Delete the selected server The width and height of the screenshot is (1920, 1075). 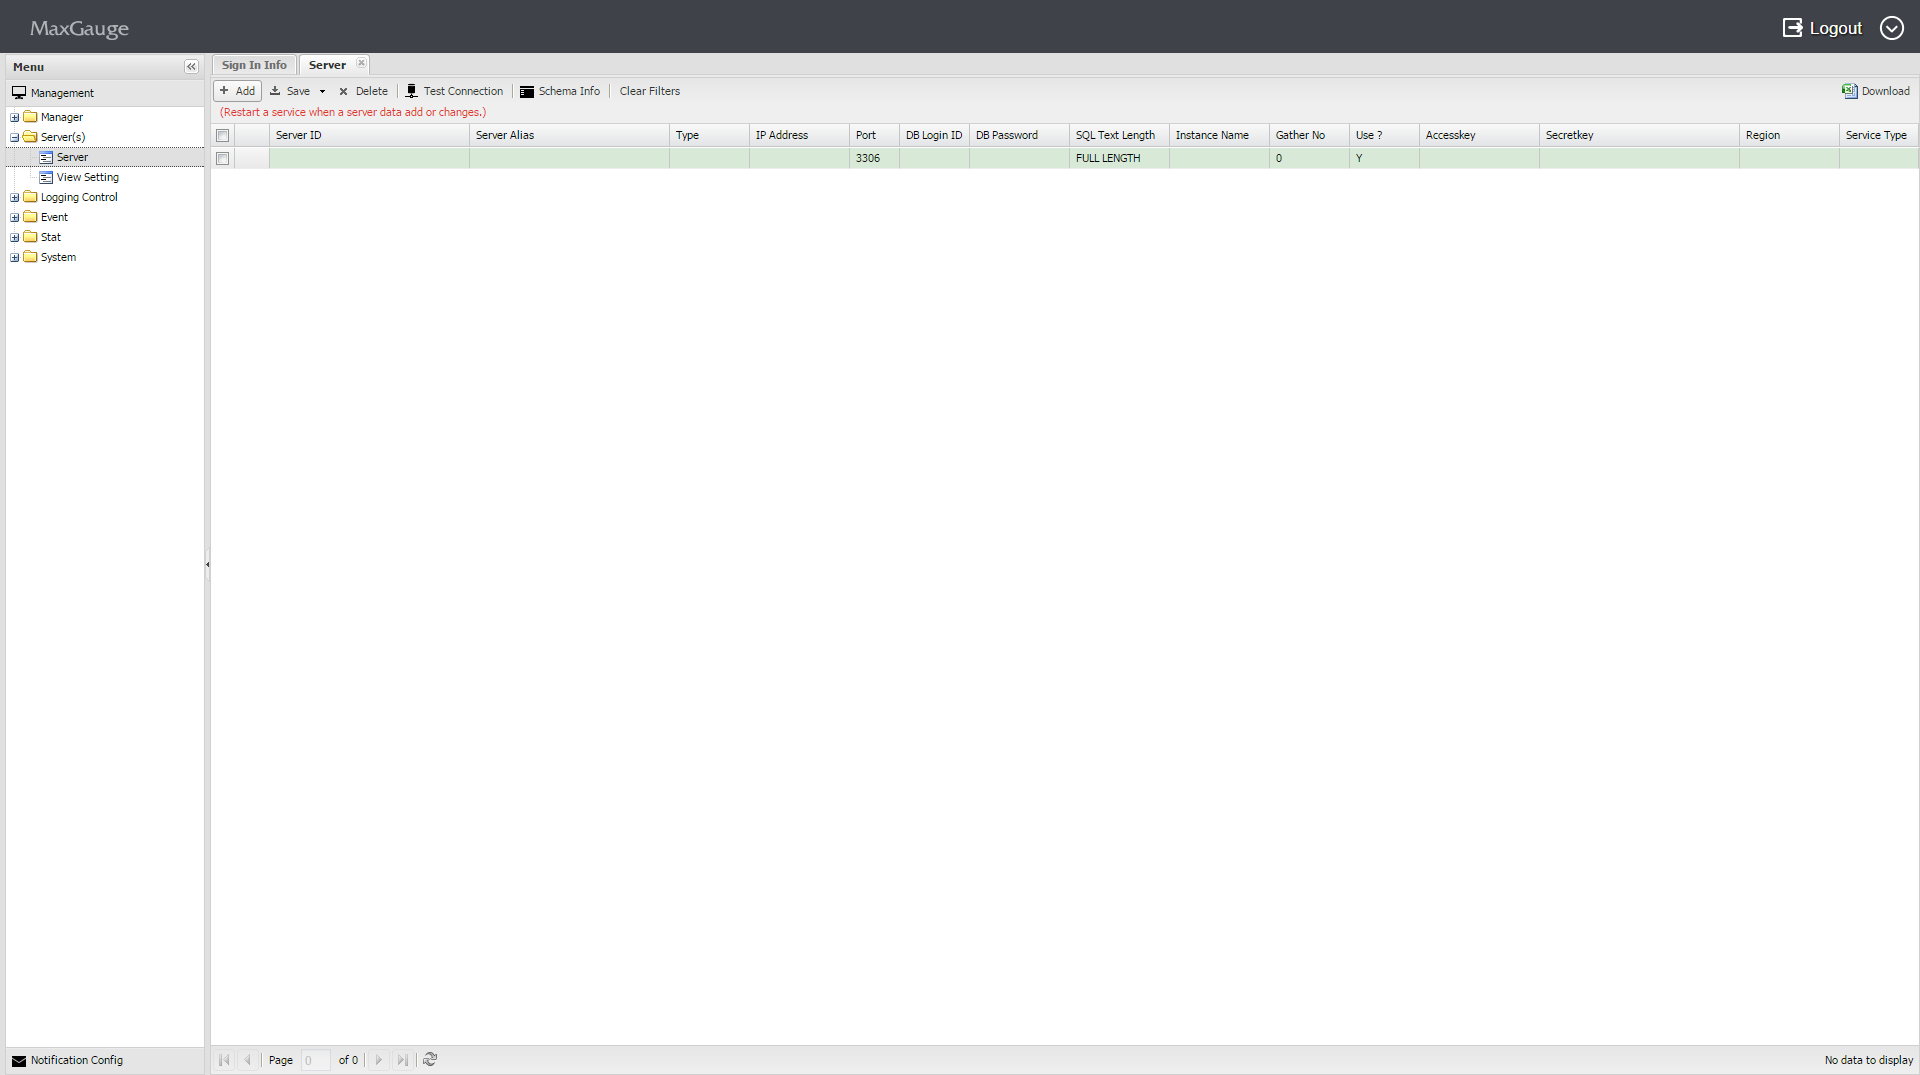(x=363, y=91)
